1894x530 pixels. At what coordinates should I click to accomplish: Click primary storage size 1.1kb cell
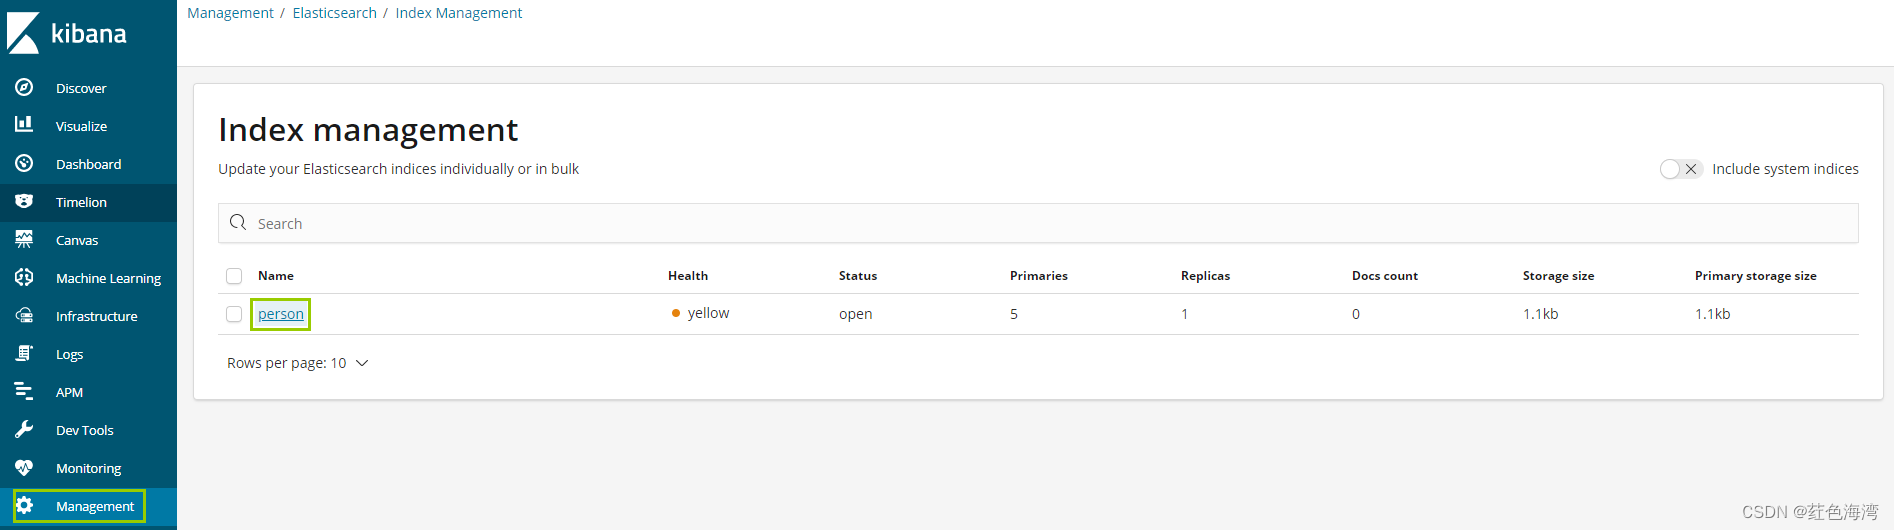pyautogui.click(x=1712, y=314)
